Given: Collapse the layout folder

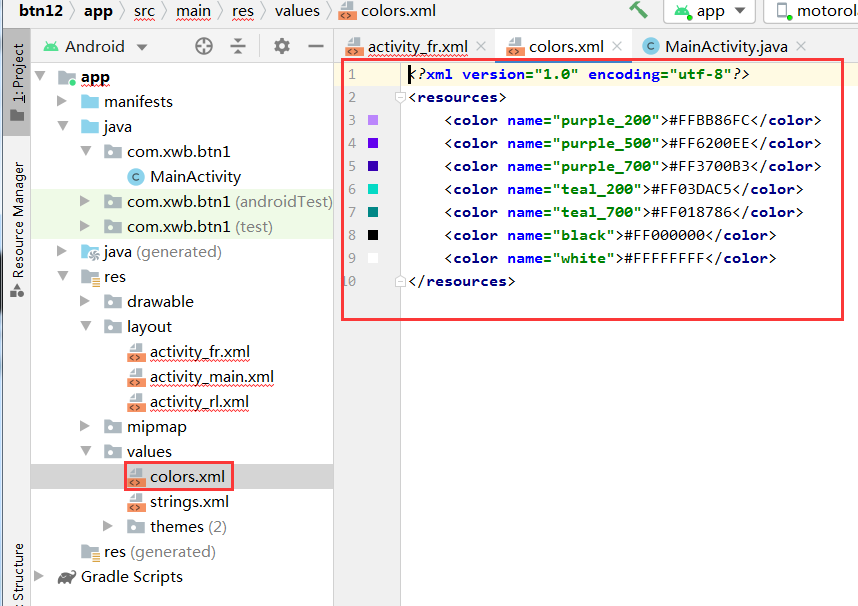Looking at the screenshot, I should point(84,326).
